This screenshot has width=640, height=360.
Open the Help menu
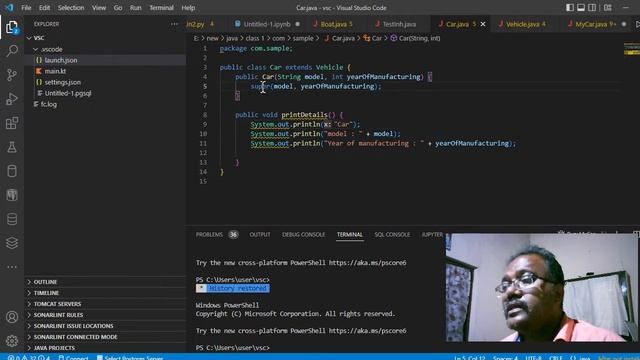coord(188,8)
